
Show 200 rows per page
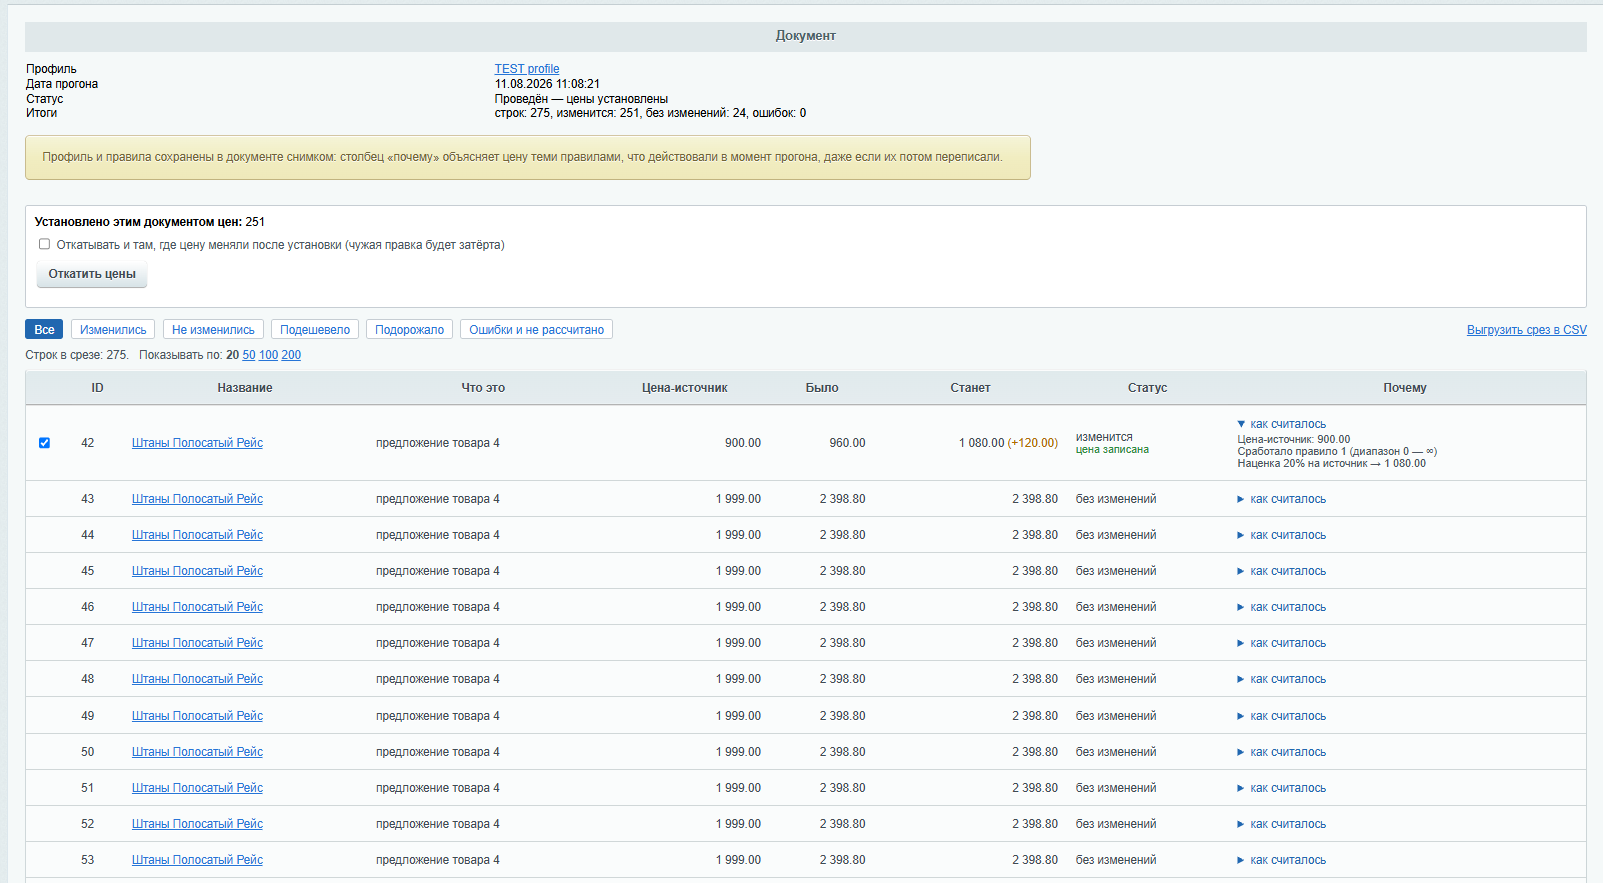click(291, 355)
